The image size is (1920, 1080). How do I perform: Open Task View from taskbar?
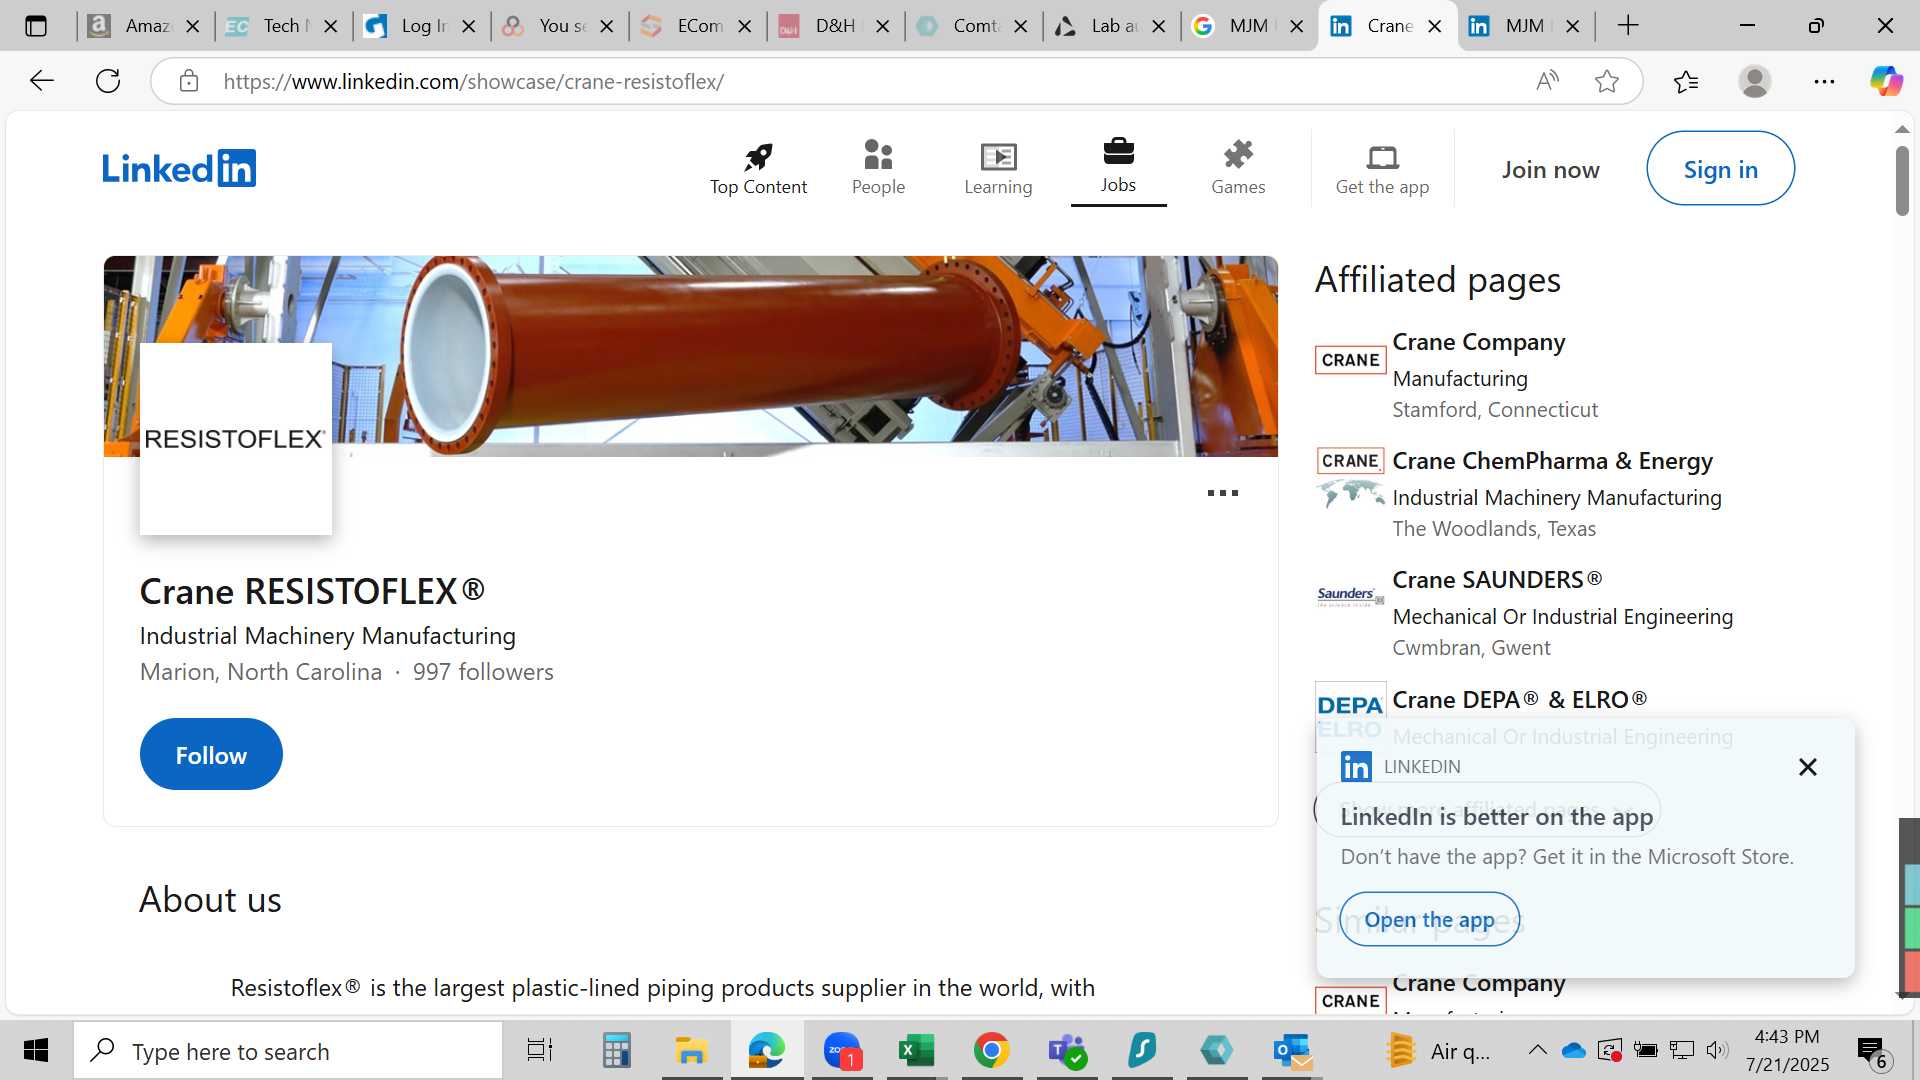(540, 1050)
